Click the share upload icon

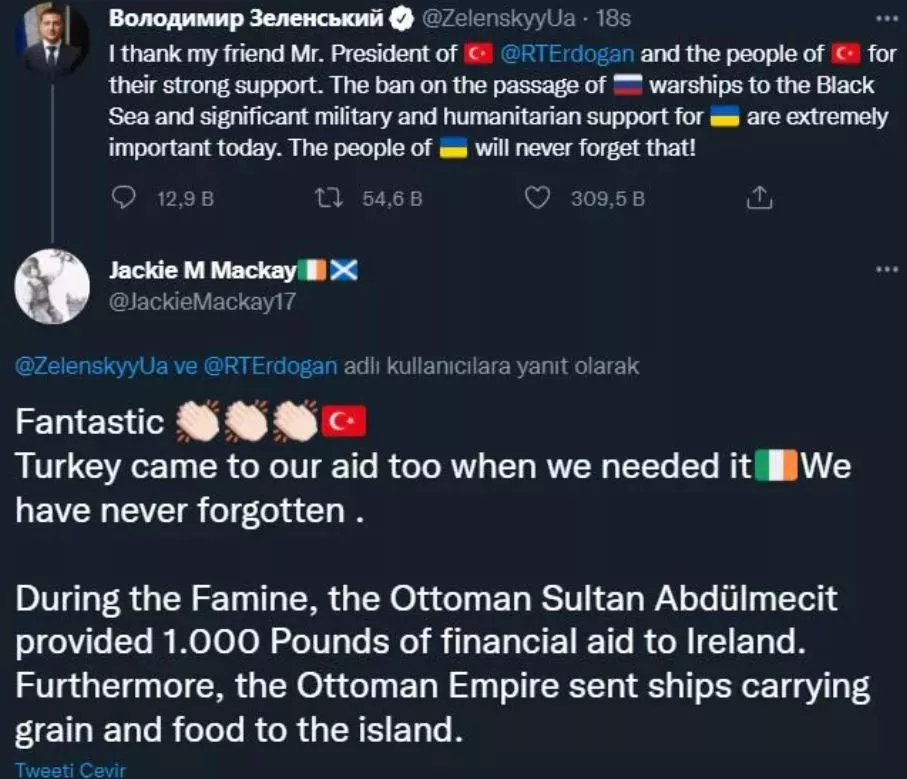click(761, 198)
